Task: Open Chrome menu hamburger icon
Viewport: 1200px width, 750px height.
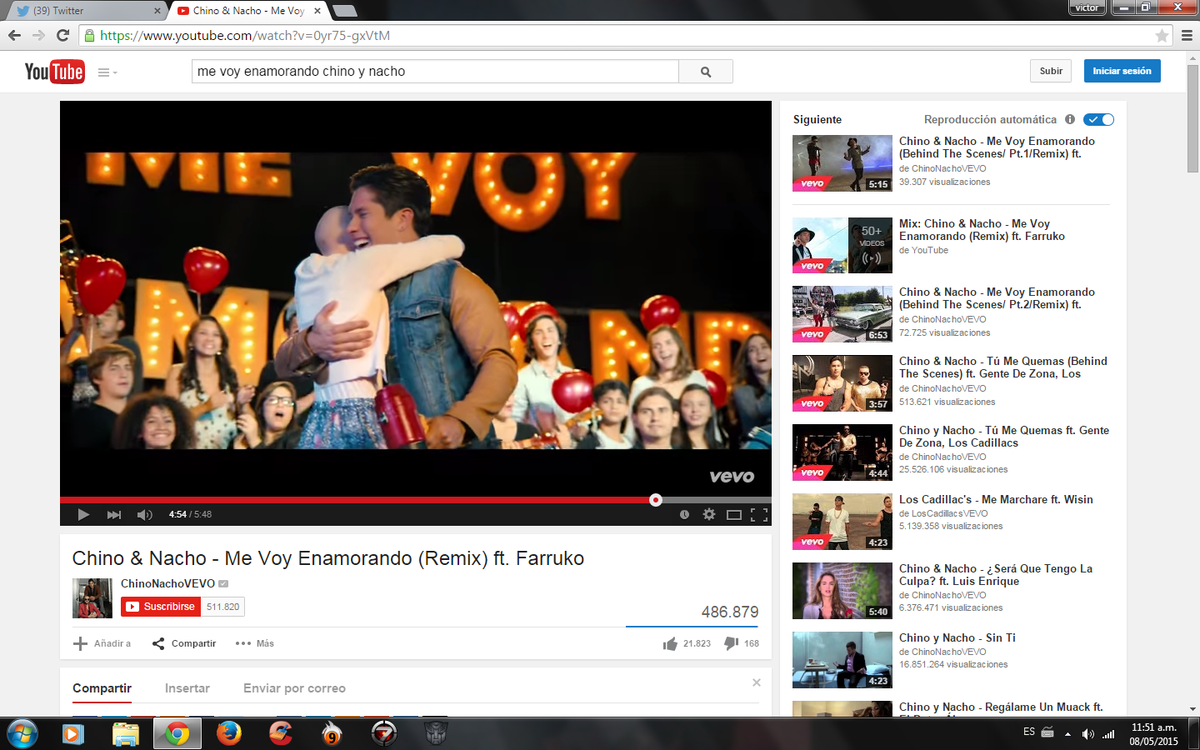Action: coord(1186,35)
